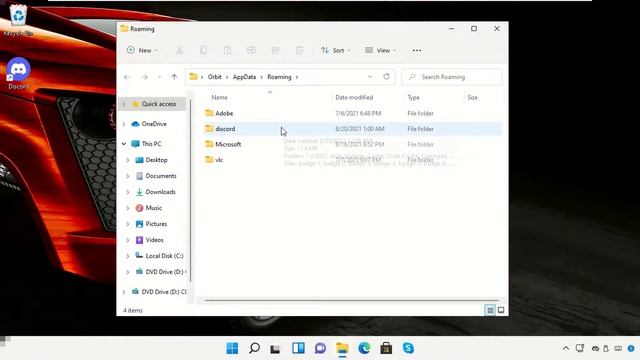The image size is (640, 360).
Task: Click the Delete trash icon
Action: click(x=299, y=50)
